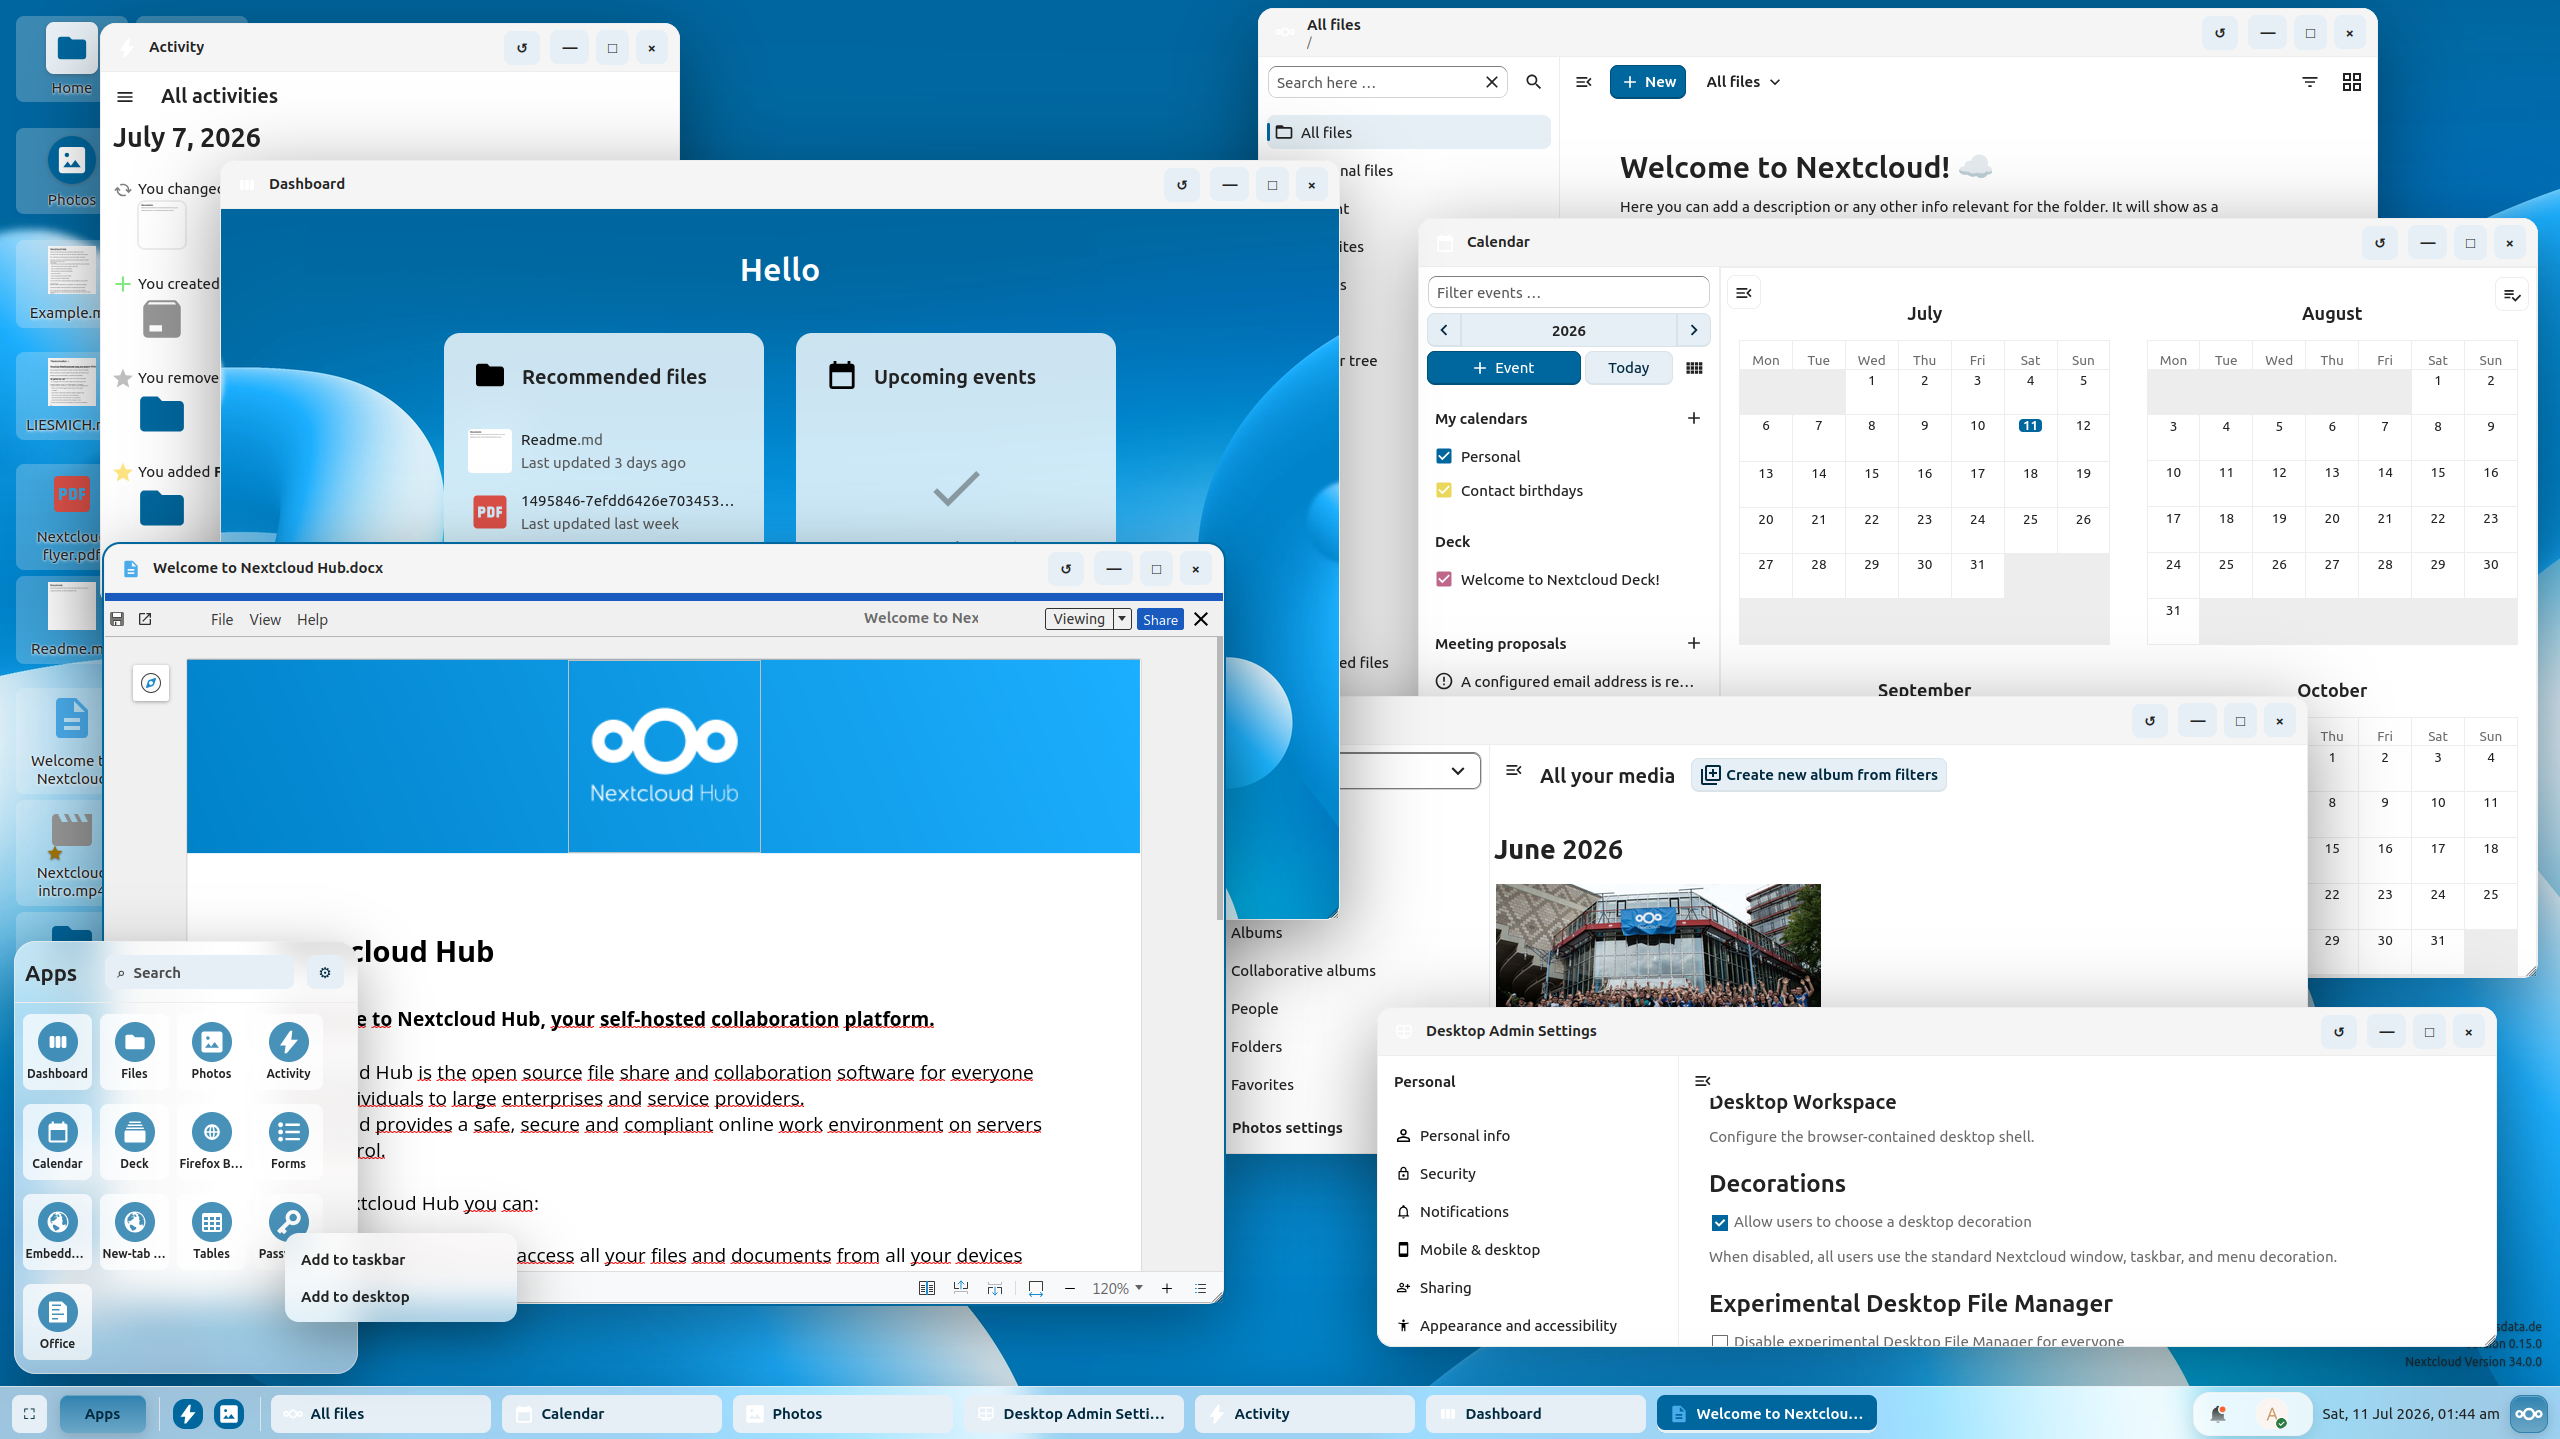Viewport: 2560px width, 1439px height.
Task: Open the Office app in Apps menu
Action: tap(57, 1320)
